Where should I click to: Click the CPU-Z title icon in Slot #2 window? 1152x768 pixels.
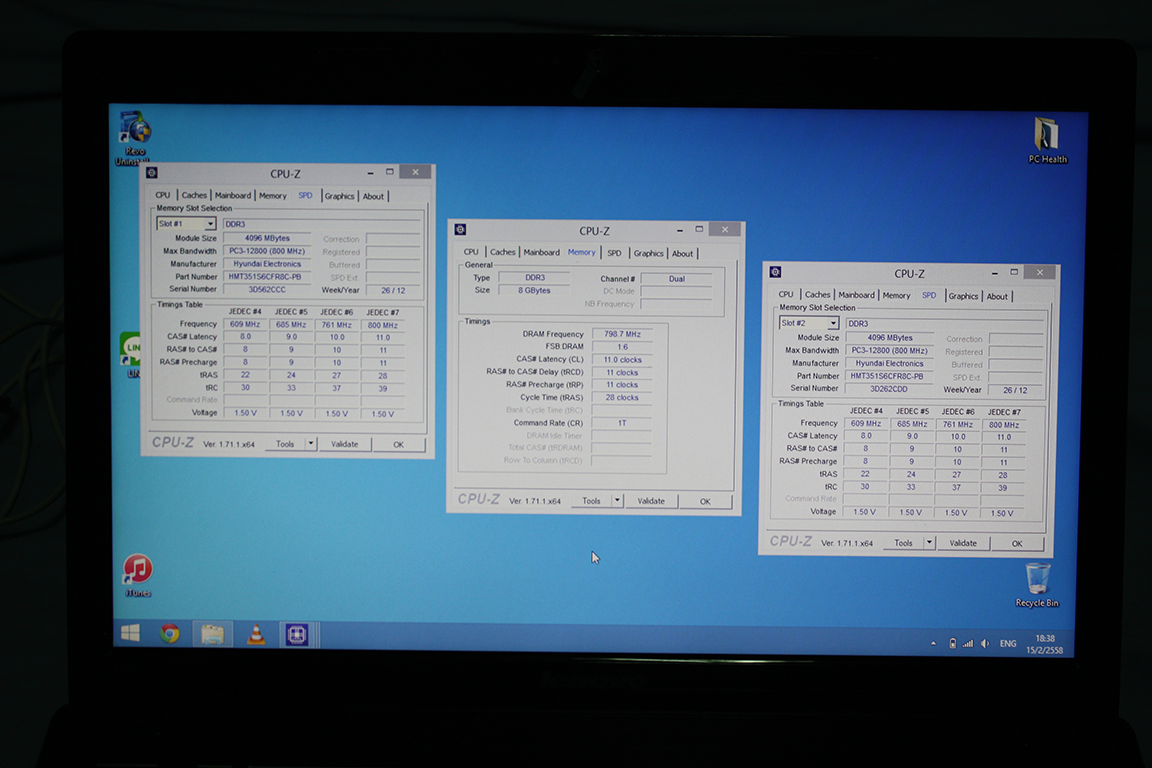(775, 273)
